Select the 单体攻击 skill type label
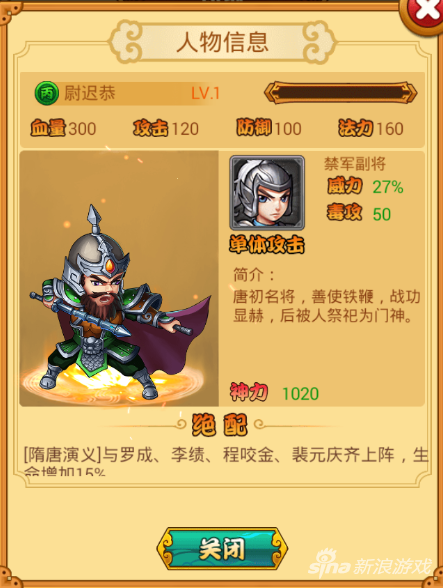The image size is (443, 588). pyautogui.click(x=267, y=245)
